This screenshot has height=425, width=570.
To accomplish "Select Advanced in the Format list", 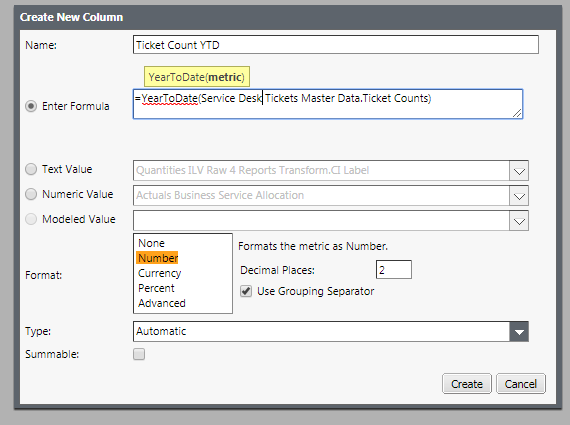I will (162, 303).
